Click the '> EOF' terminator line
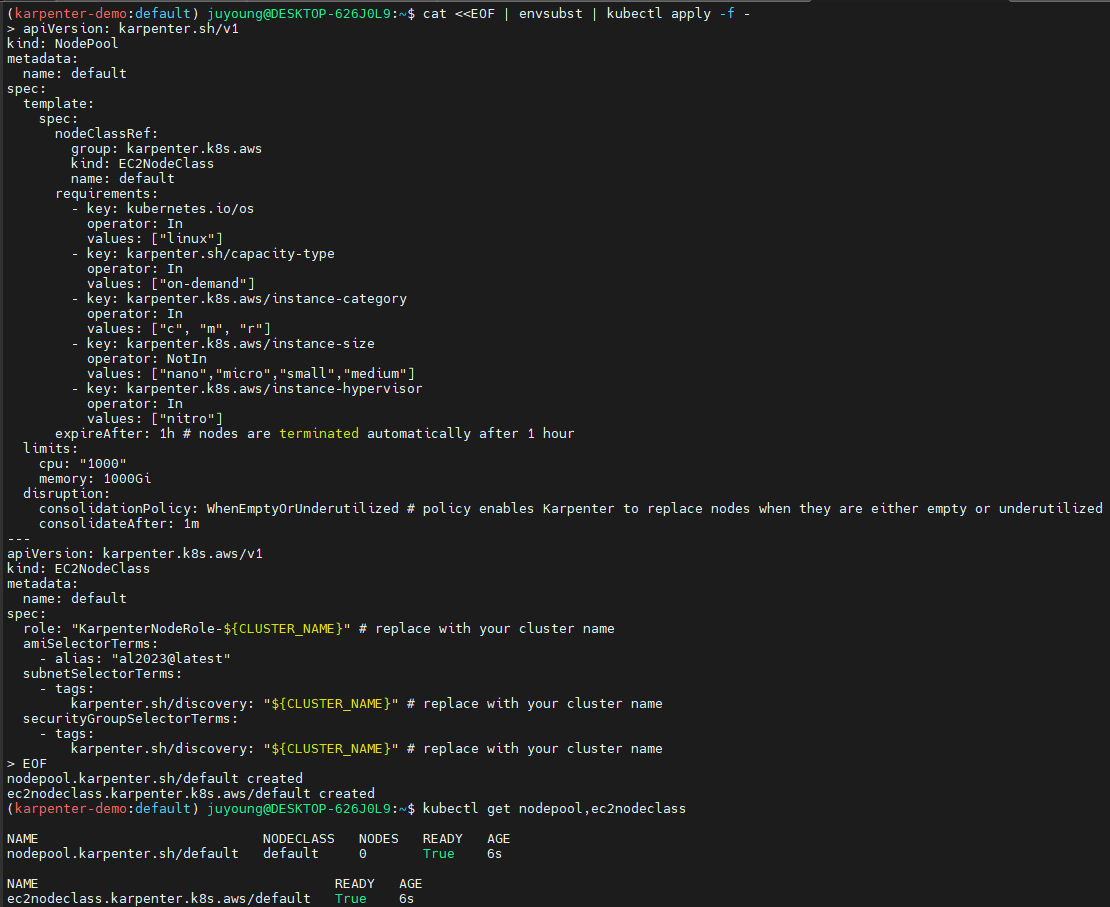Screen dimensions: 1110x907 pyautogui.click(x=27, y=764)
